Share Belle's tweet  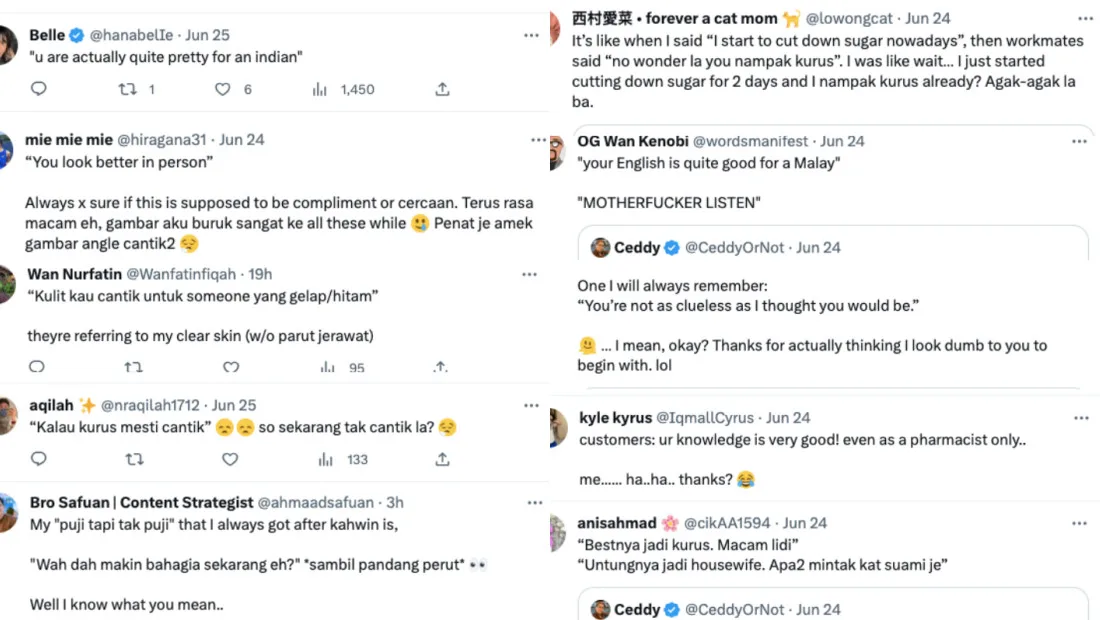[x=442, y=89]
